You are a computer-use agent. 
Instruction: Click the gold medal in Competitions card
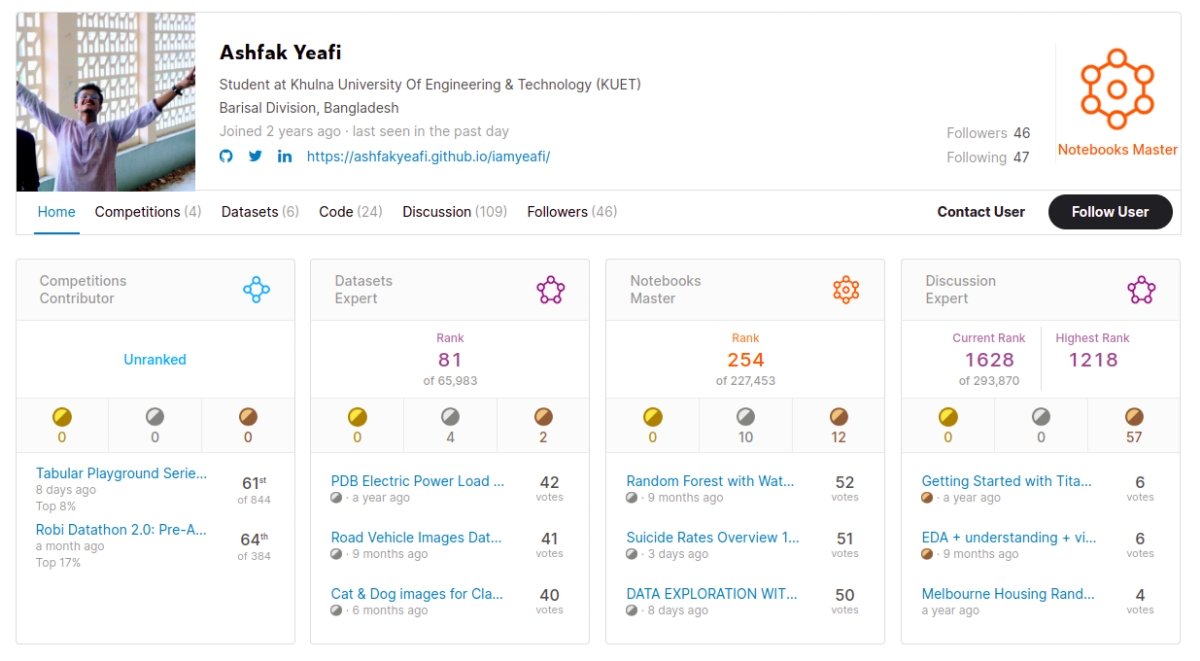click(62, 416)
